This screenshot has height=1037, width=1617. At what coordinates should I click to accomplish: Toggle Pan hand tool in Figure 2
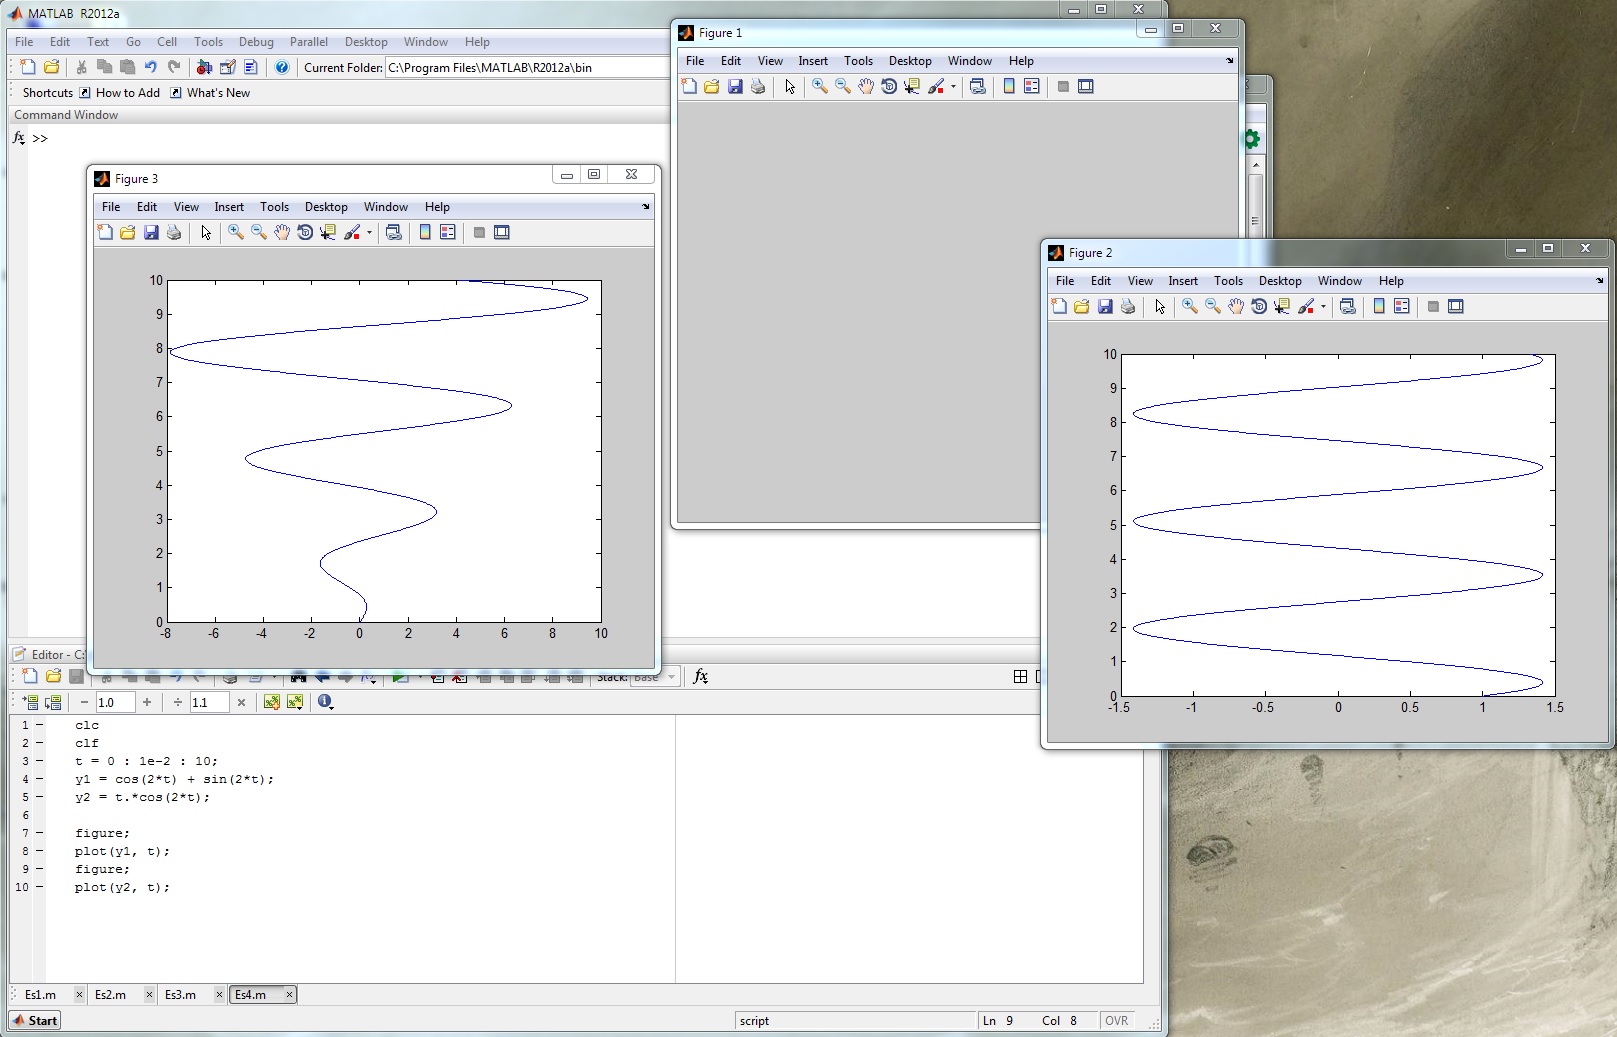(x=1236, y=307)
